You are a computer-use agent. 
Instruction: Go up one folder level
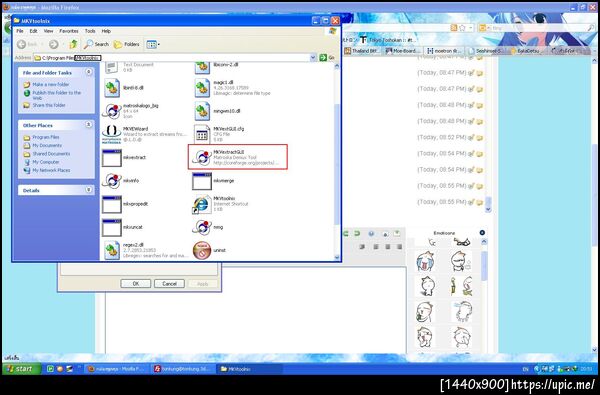tap(73, 44)
